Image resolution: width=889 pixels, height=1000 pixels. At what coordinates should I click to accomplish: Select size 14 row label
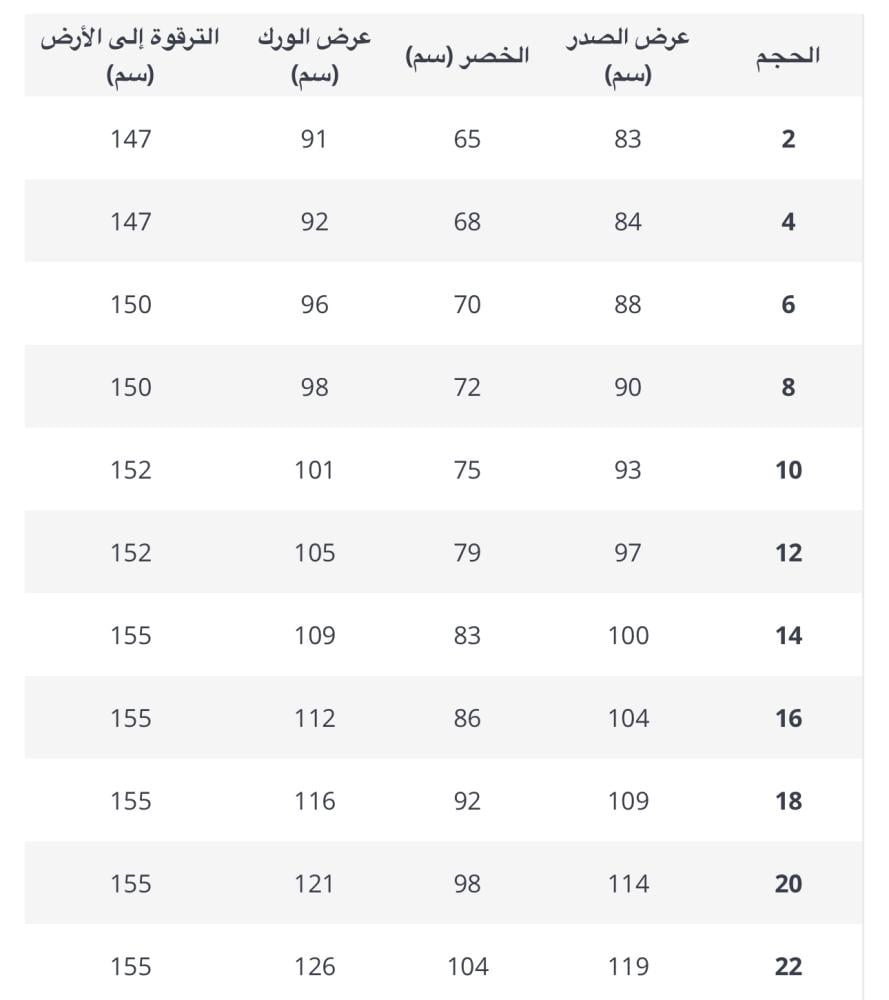(x=788, y=636)
